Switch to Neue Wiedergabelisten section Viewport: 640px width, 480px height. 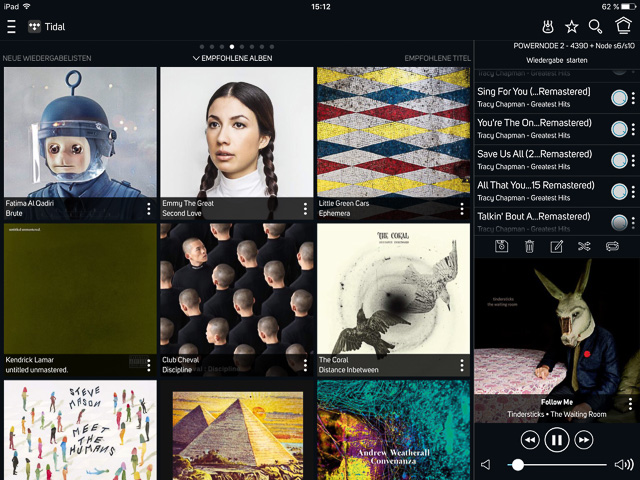point(47,58)
